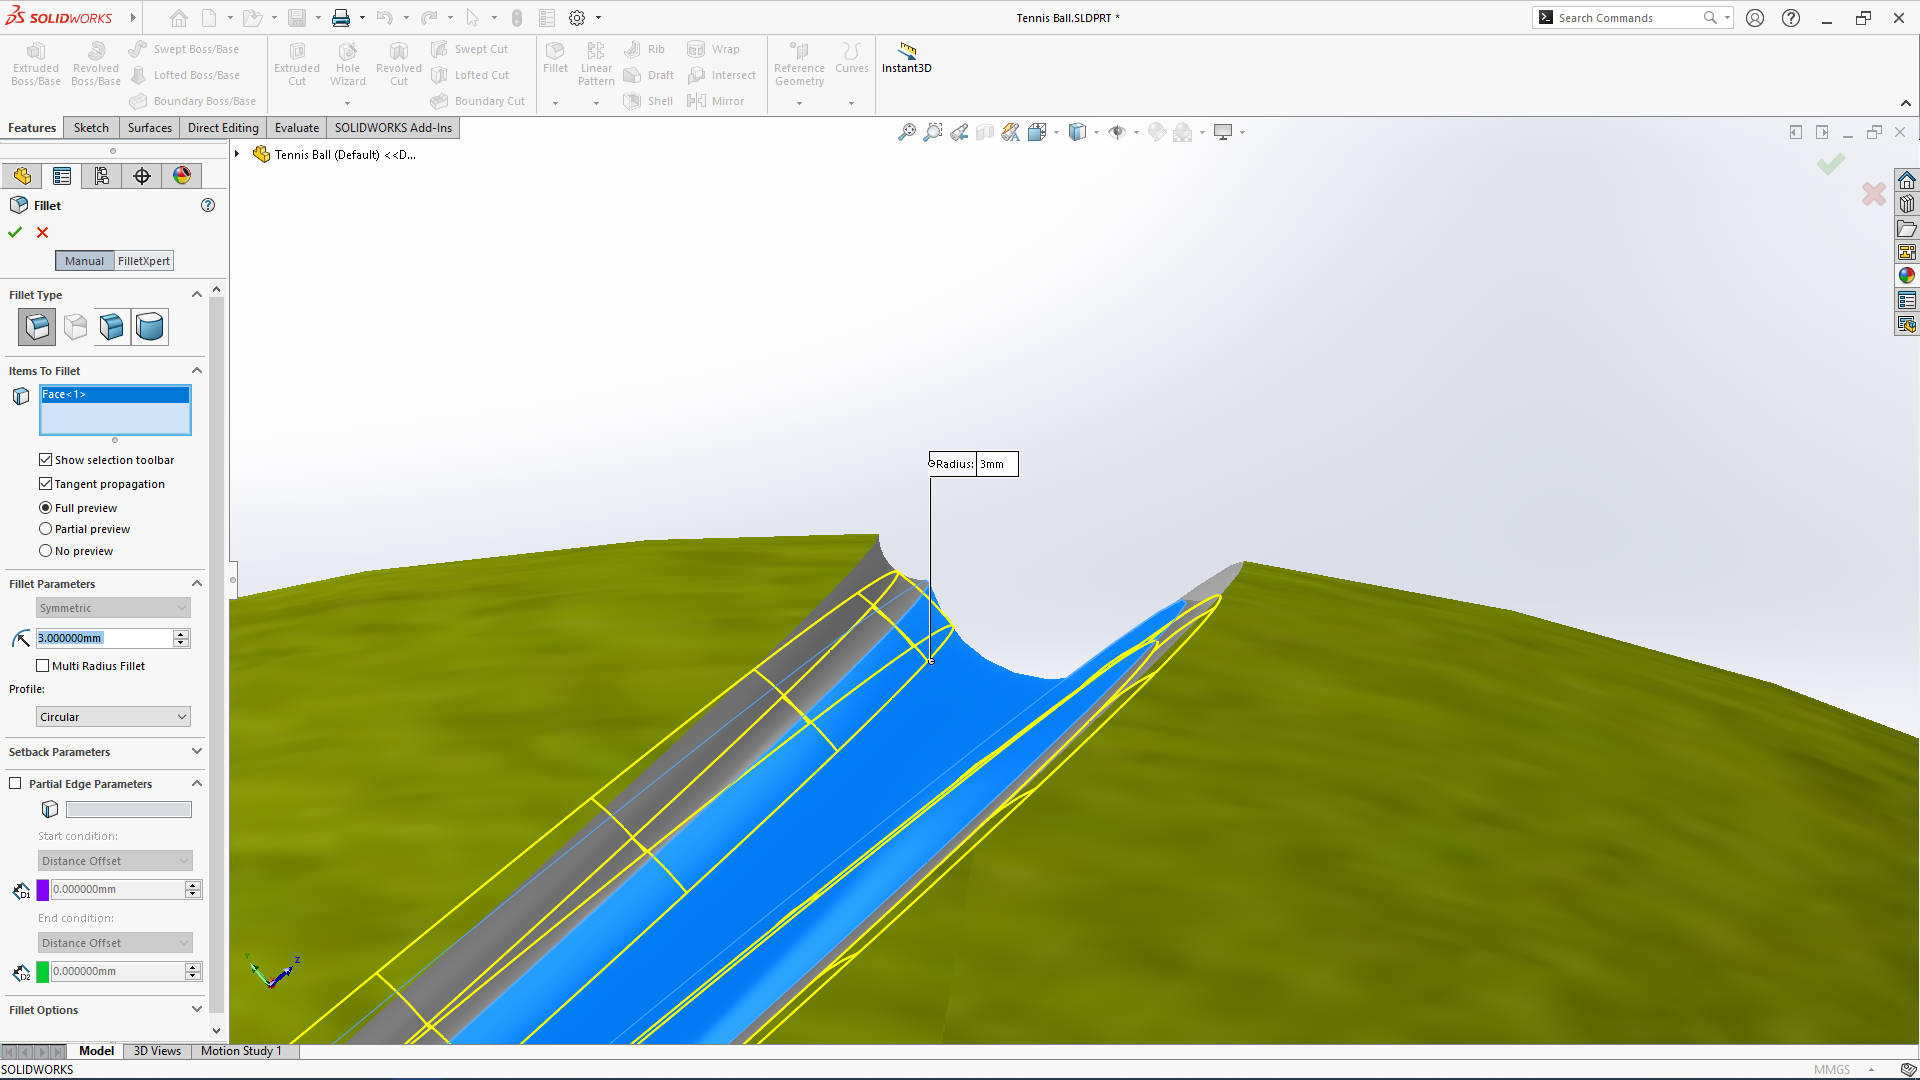Open the Fillet help question mark

(x=208, y=205)
